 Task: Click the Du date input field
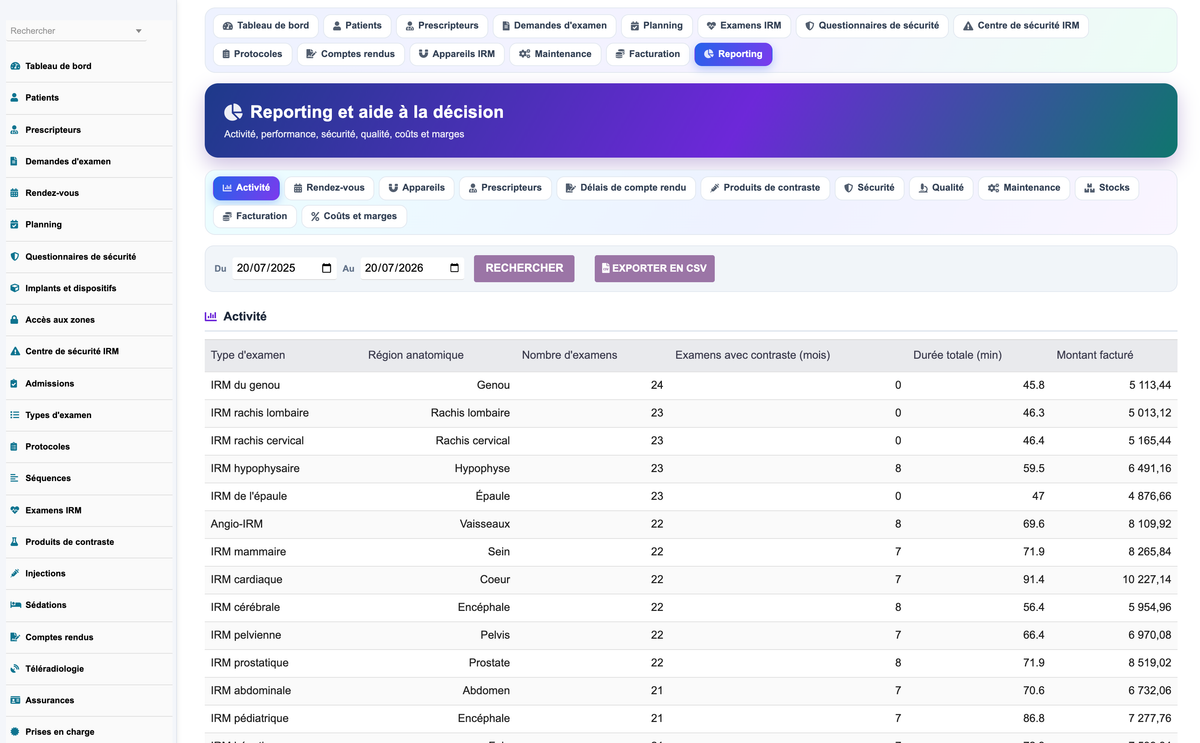[x=284, y=268]
